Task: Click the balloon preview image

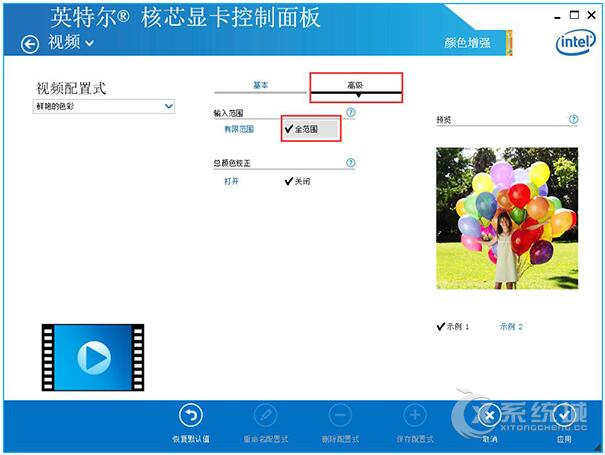Action: 507,219
